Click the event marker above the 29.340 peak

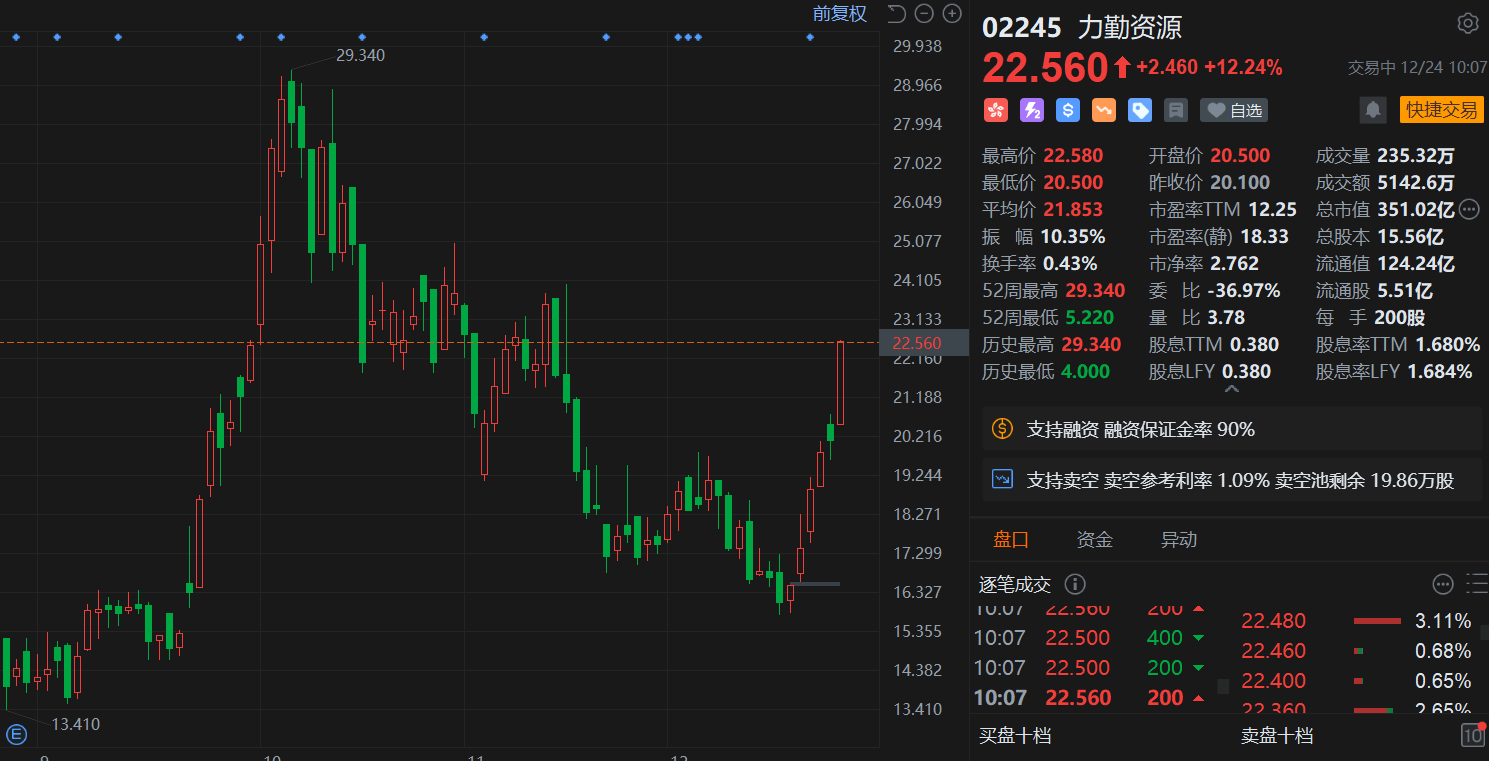click(282, 37)
